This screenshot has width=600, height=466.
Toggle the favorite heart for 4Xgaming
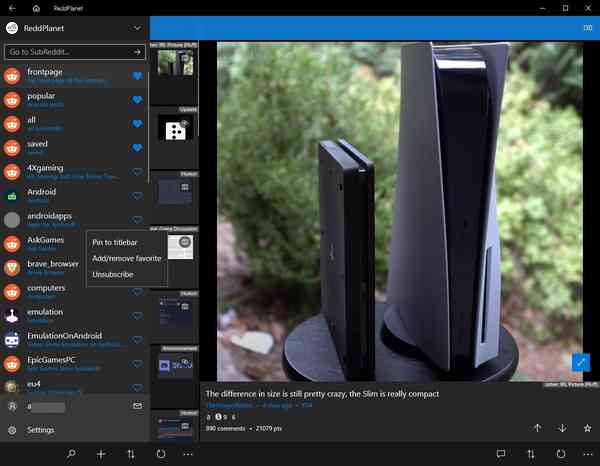137,172
